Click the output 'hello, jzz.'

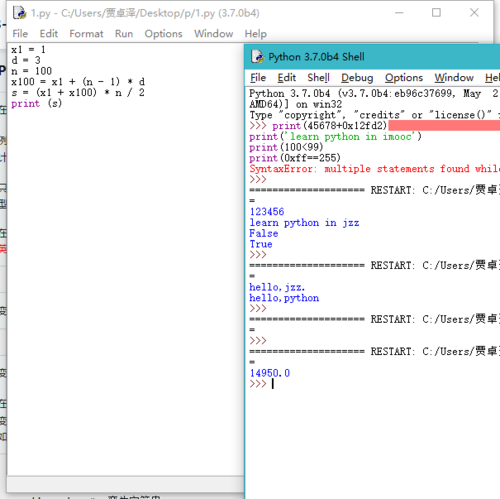point(277,287)
